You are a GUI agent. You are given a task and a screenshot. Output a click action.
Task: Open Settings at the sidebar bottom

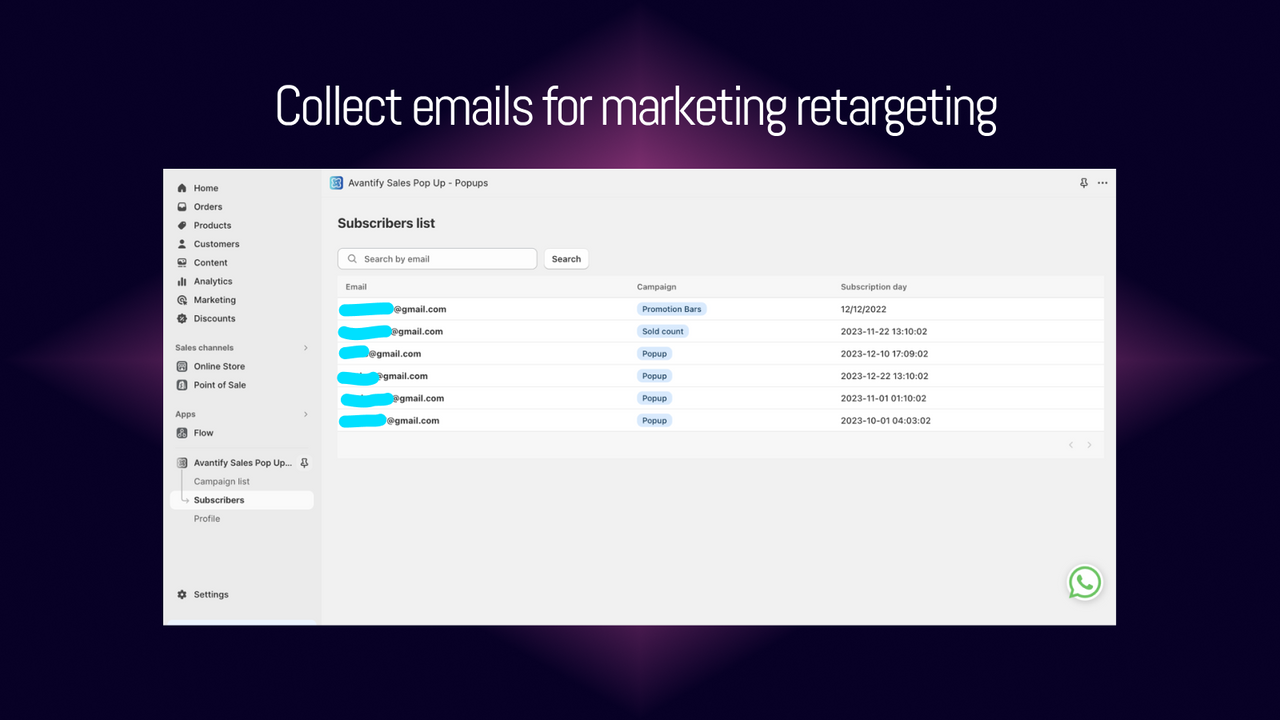pyautogui.click(x=211, y=594)
